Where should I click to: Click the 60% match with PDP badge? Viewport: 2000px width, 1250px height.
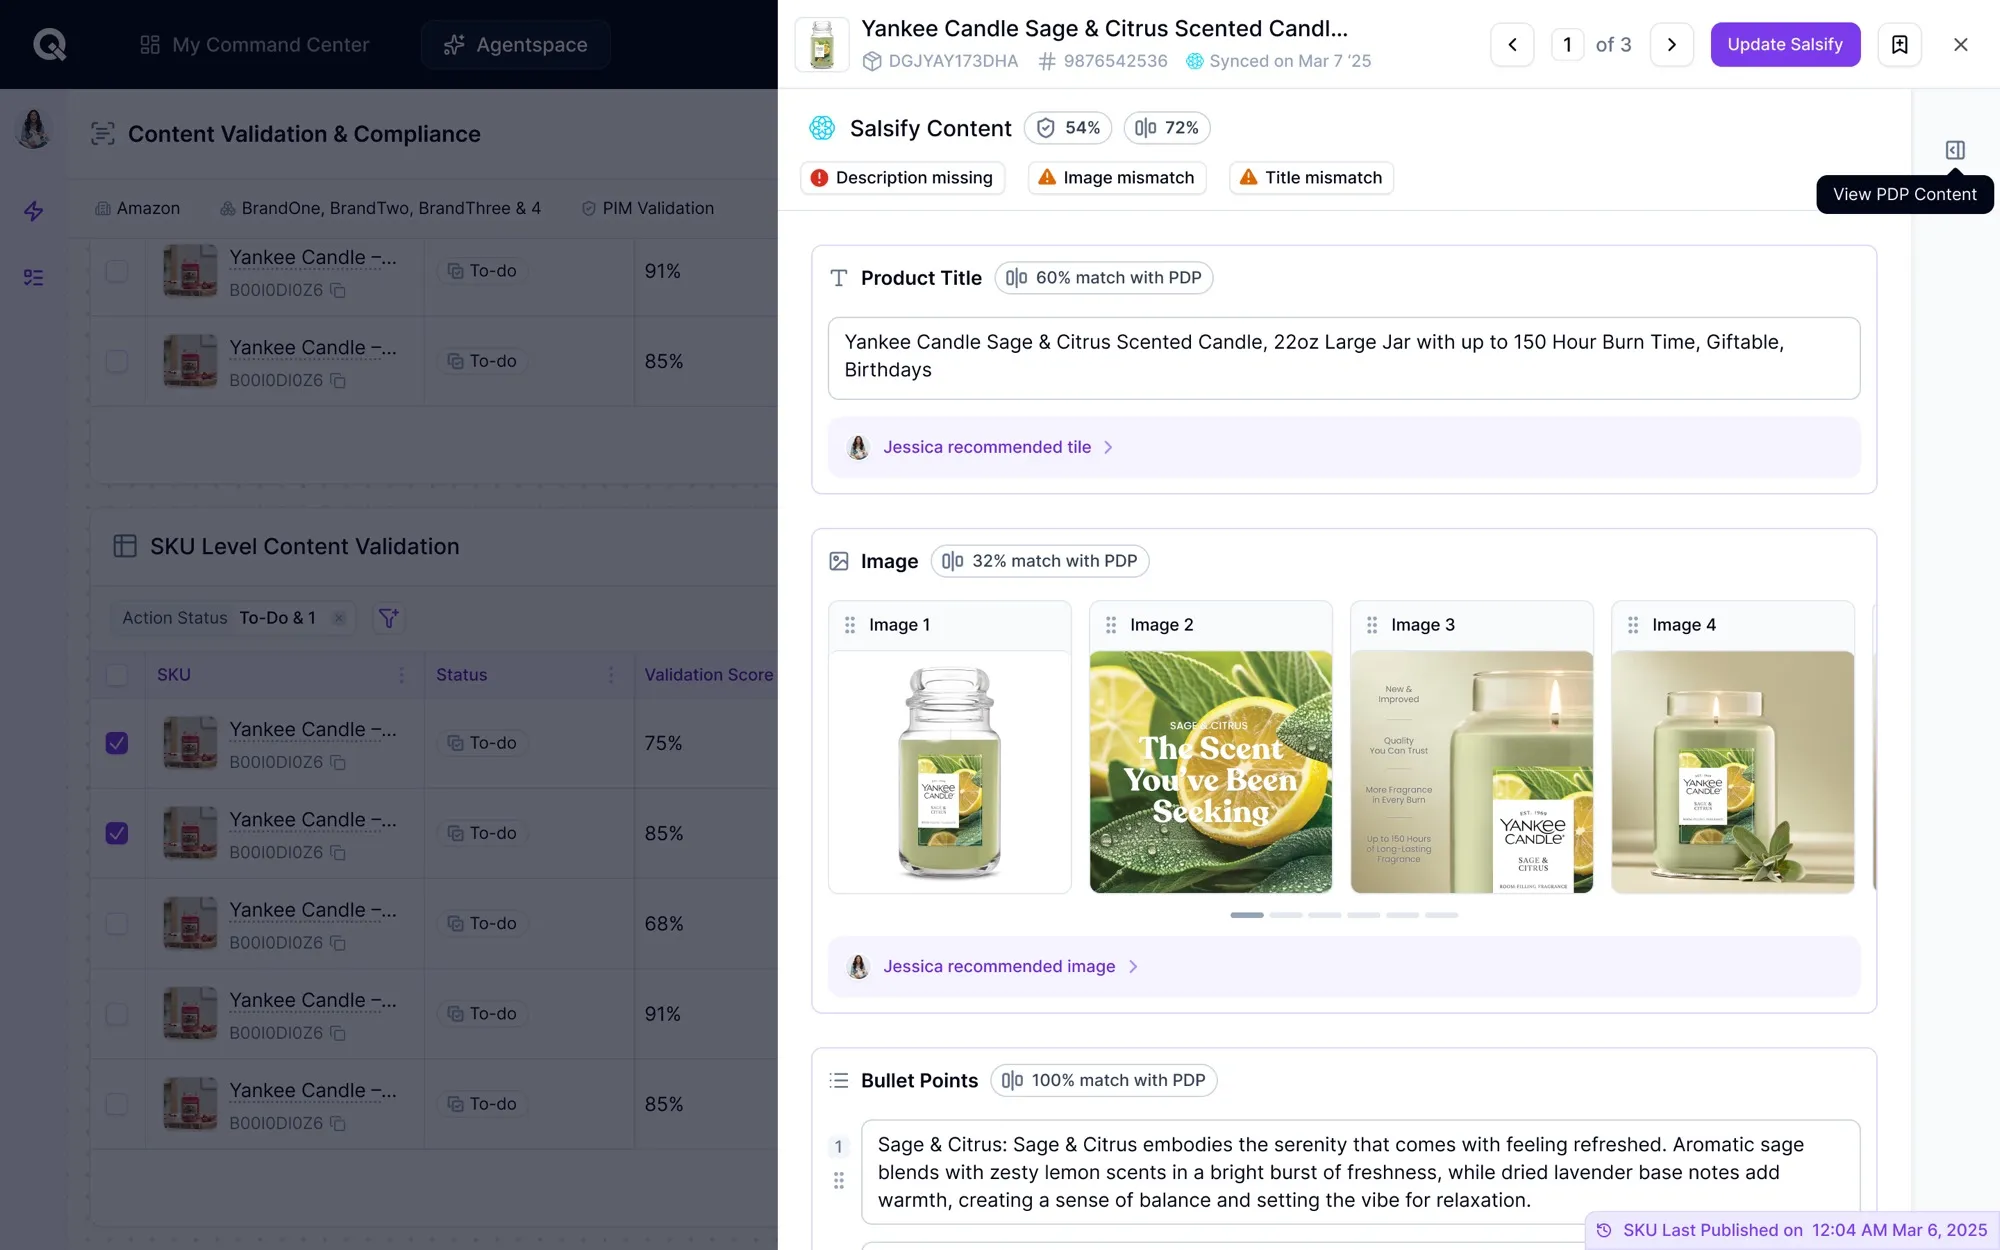coord(1104,278)
